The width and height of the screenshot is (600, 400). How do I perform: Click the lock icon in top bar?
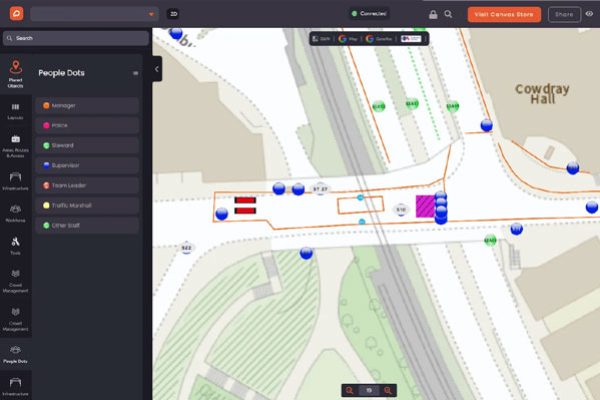coord(433,15)
